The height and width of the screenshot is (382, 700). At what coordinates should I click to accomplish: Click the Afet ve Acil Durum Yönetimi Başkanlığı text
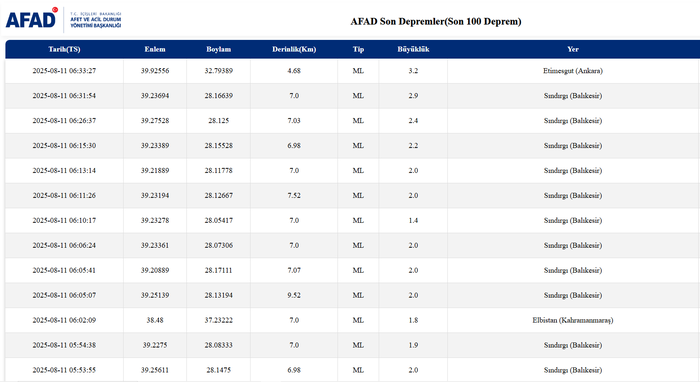point(96,20)
